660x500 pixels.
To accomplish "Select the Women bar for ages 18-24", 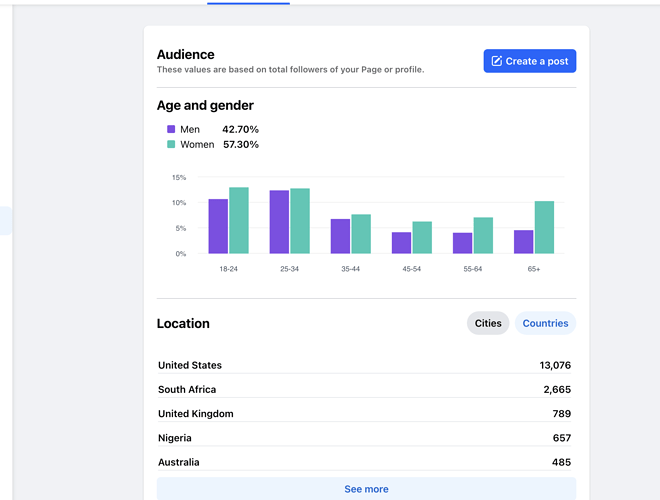I will tap(239, 221).
